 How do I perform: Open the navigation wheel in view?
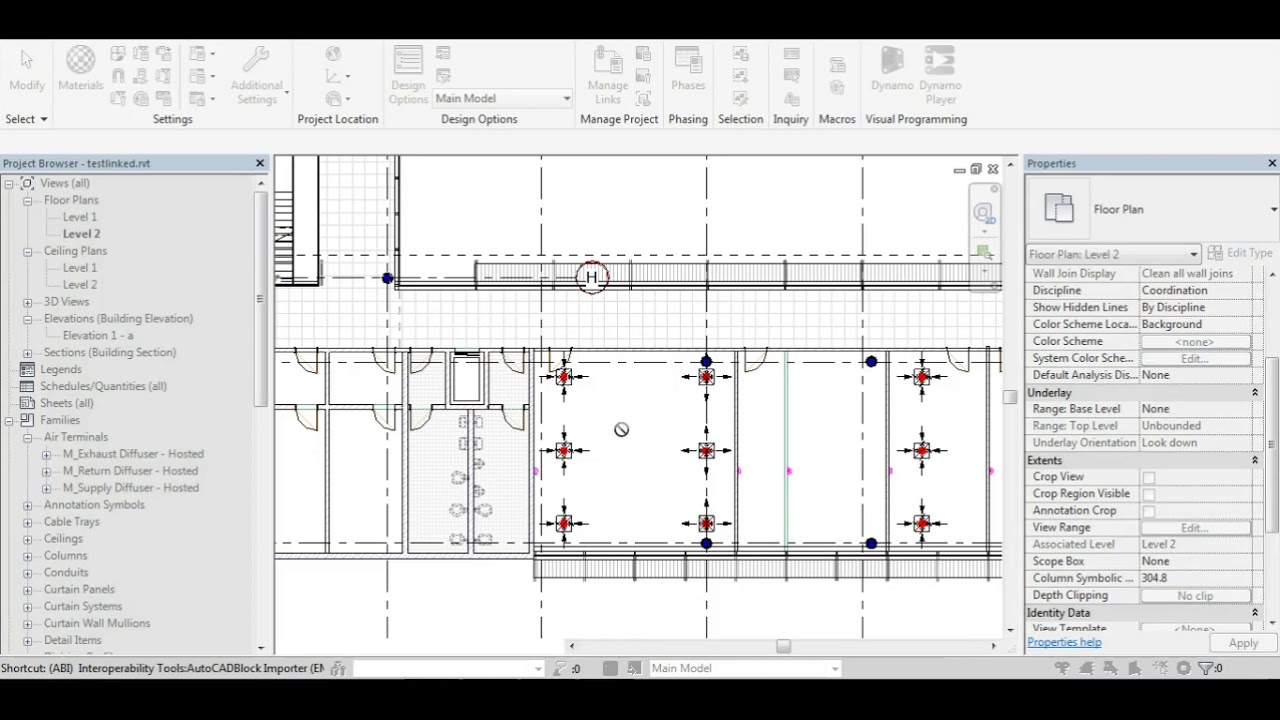983,213
